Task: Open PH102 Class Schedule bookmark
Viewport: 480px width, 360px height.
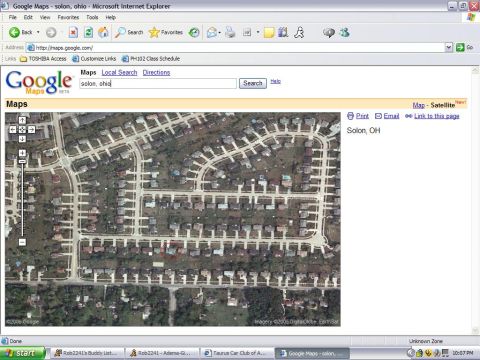Action: pos(151,59)
